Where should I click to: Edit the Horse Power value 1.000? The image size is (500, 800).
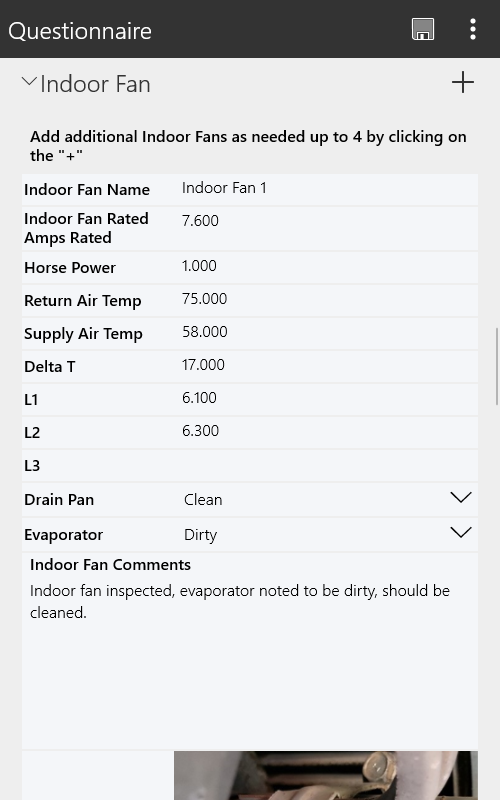(329, 267)
